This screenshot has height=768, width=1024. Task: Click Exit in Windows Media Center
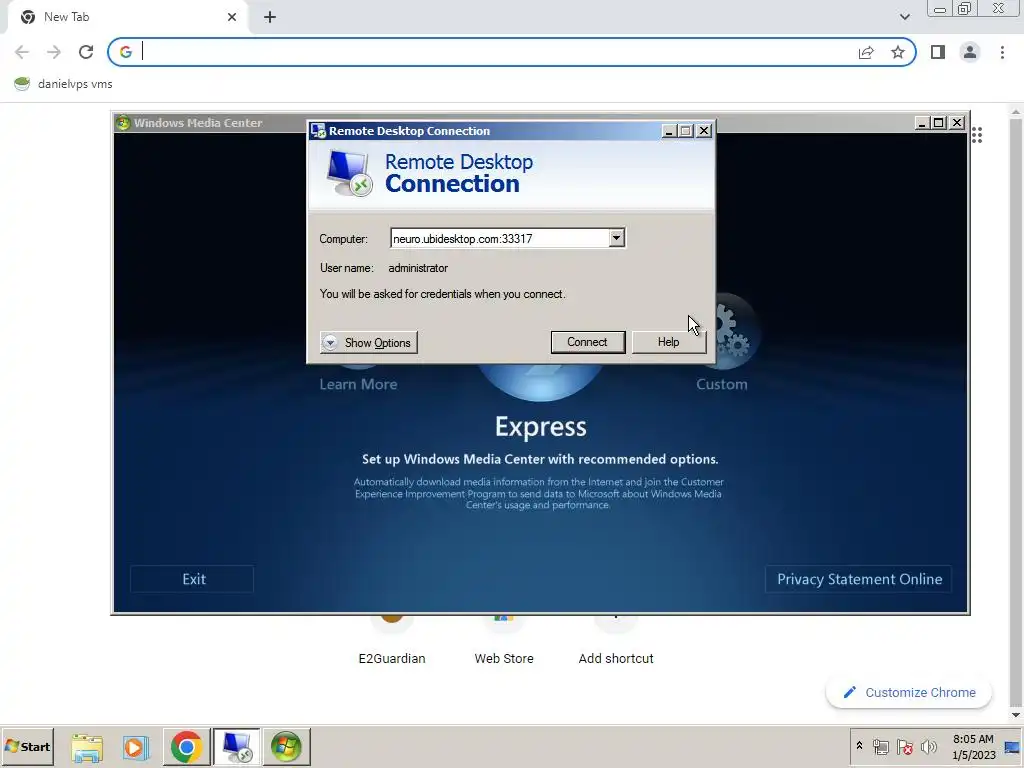[x=193, y=579]
